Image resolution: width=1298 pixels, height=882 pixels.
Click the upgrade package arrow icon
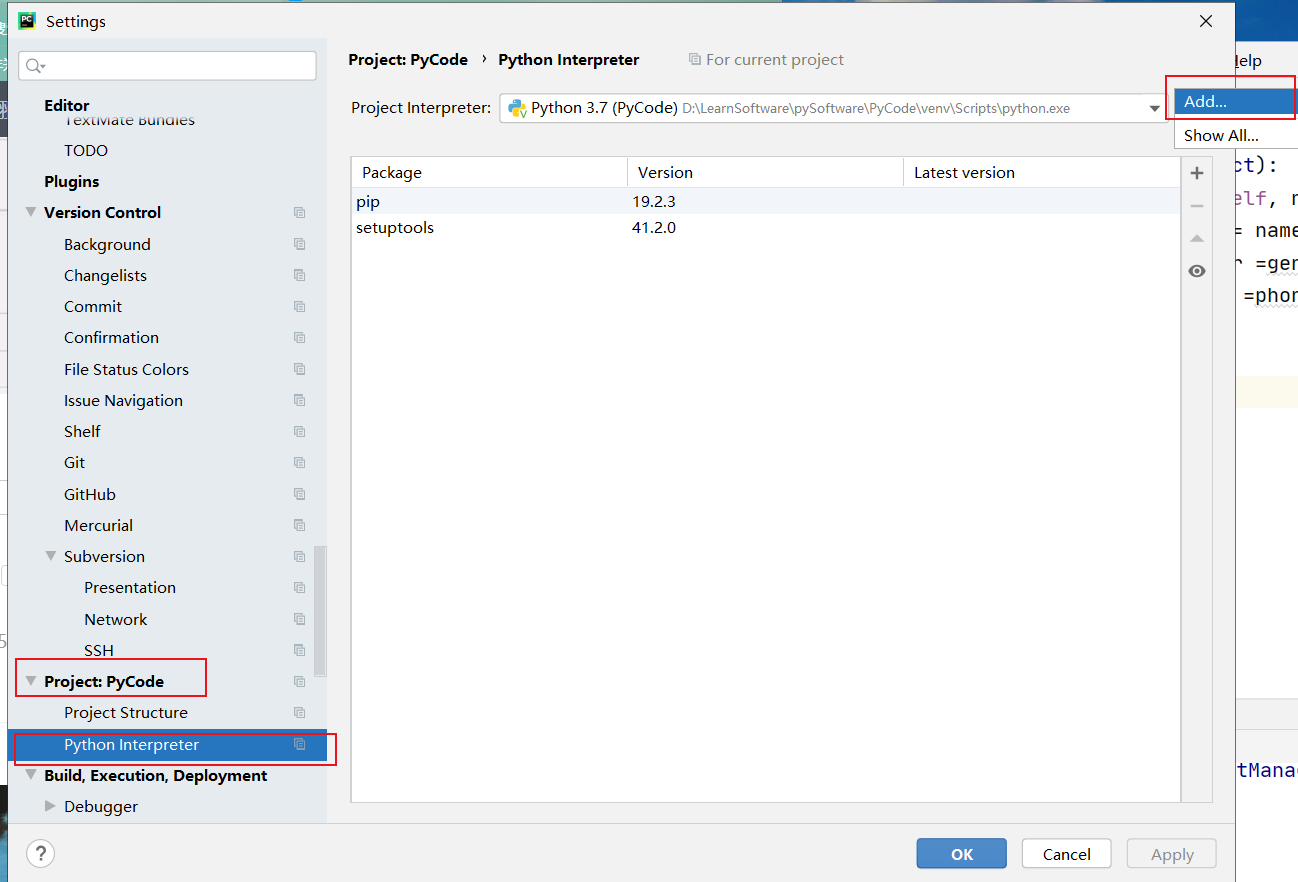click(x=1197, y=239)
